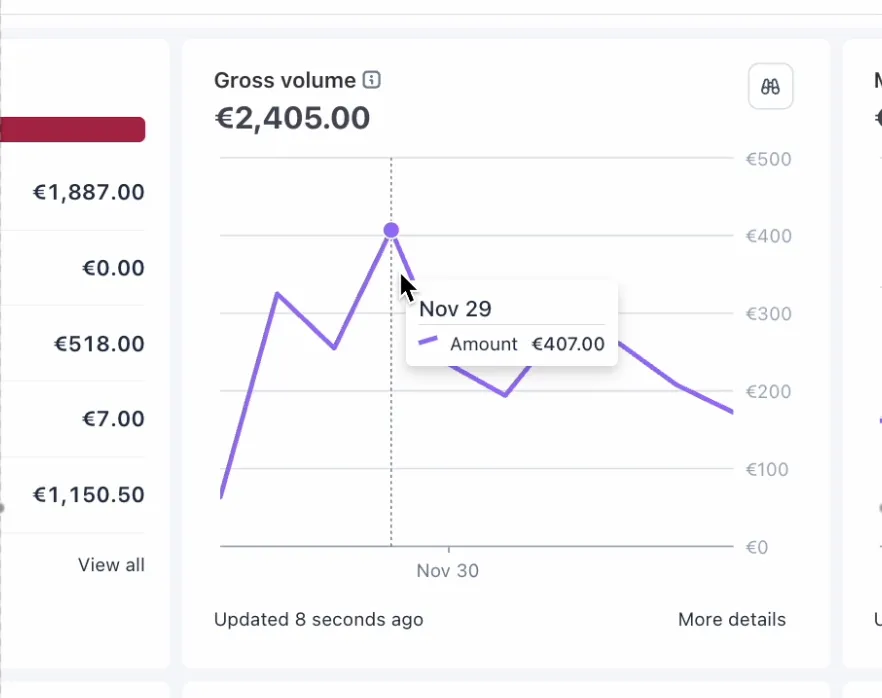Open the More details link
The height and width of the screenshot is (698, 882).
pyautogui.click(x=731, y=619)
